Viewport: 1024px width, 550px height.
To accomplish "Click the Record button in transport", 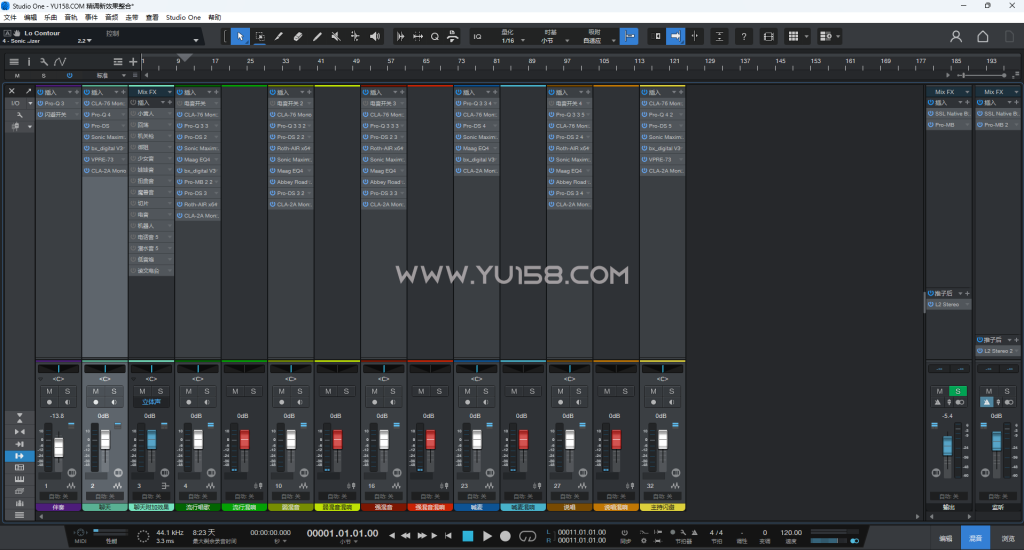I will click(x=505, y=536).
